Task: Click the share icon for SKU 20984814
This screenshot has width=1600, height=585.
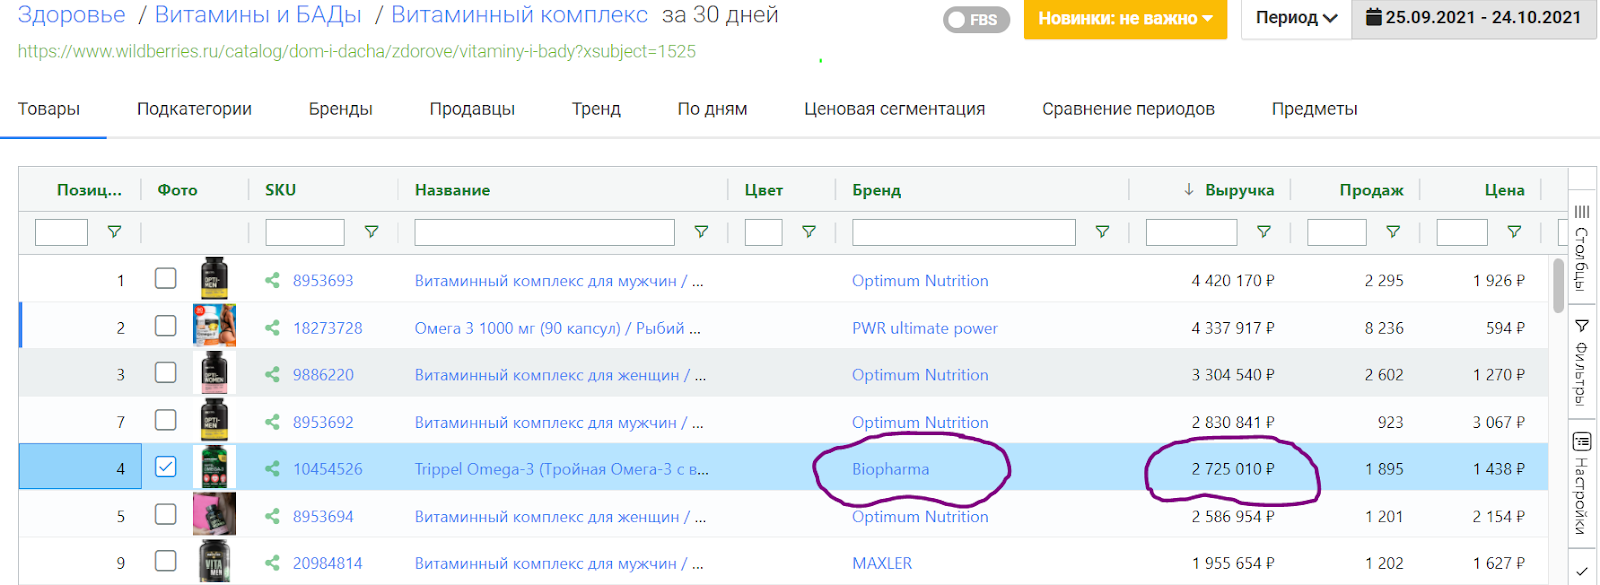Action: 272,563
